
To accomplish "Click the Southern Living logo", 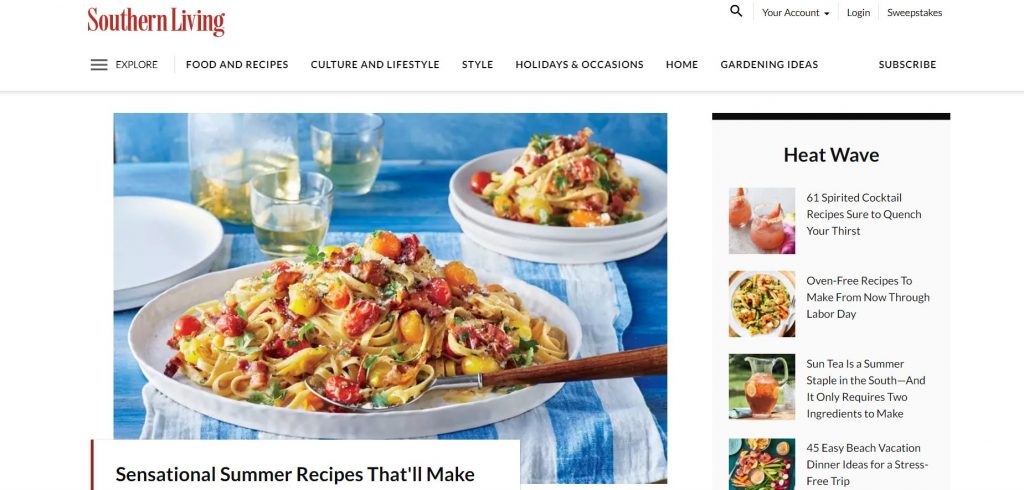I will pos(156,22).
